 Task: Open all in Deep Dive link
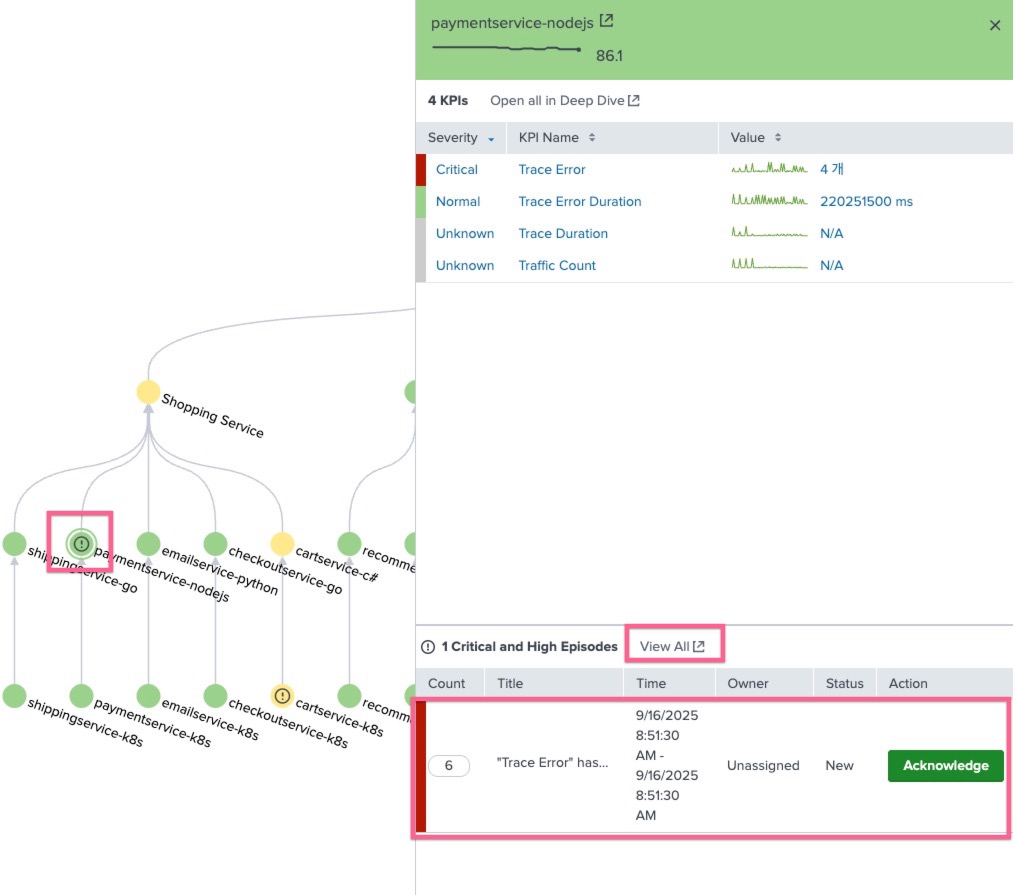[x=564, y=100]
